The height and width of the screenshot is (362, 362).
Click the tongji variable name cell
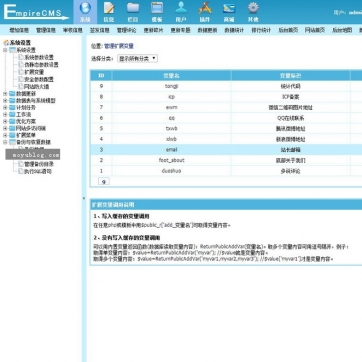172,86
